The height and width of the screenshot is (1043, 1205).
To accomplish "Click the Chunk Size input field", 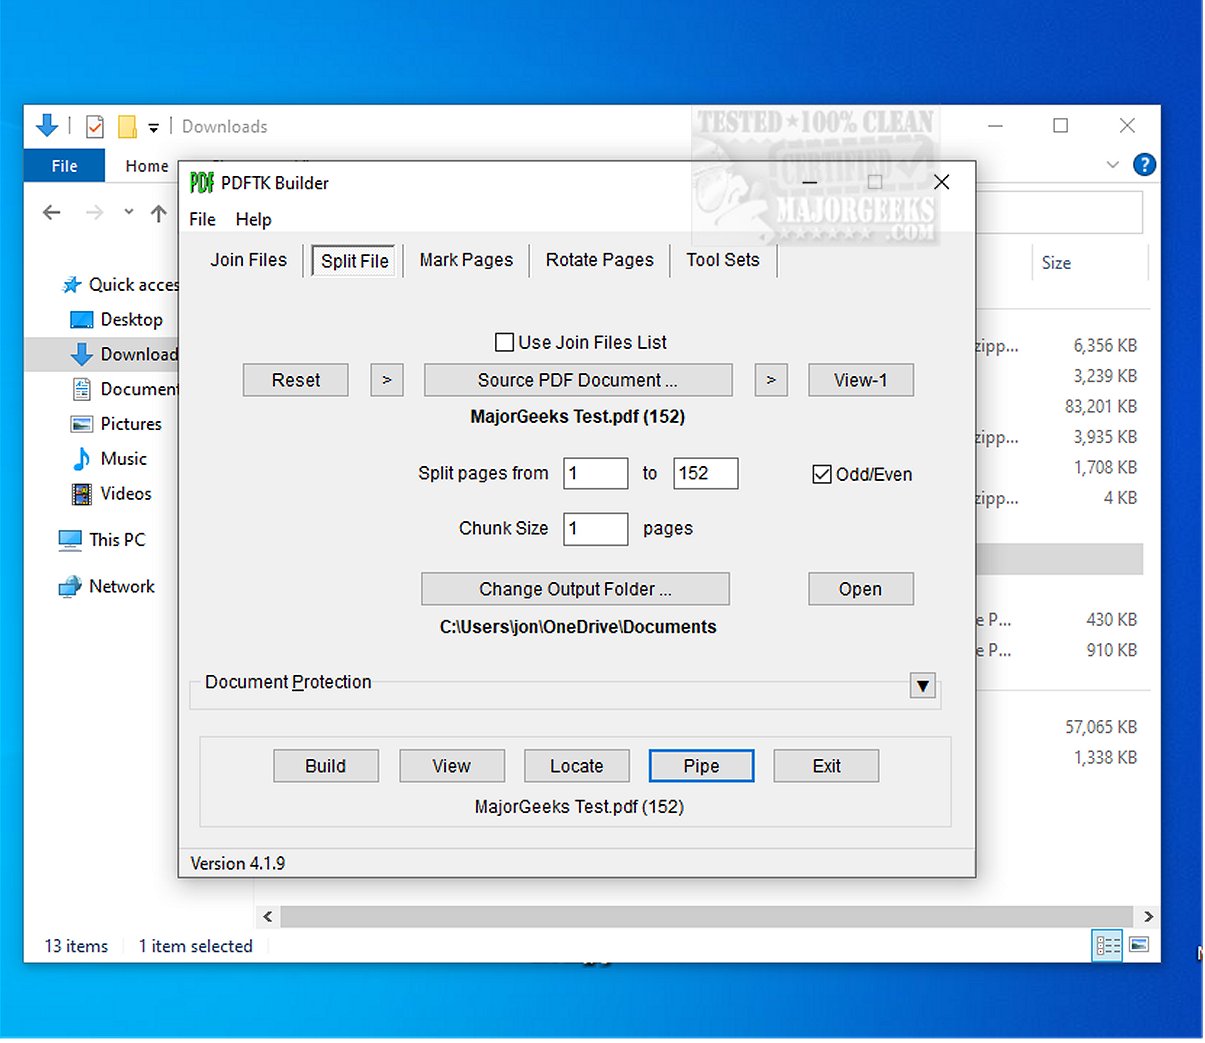I will (x=595, y=529).
